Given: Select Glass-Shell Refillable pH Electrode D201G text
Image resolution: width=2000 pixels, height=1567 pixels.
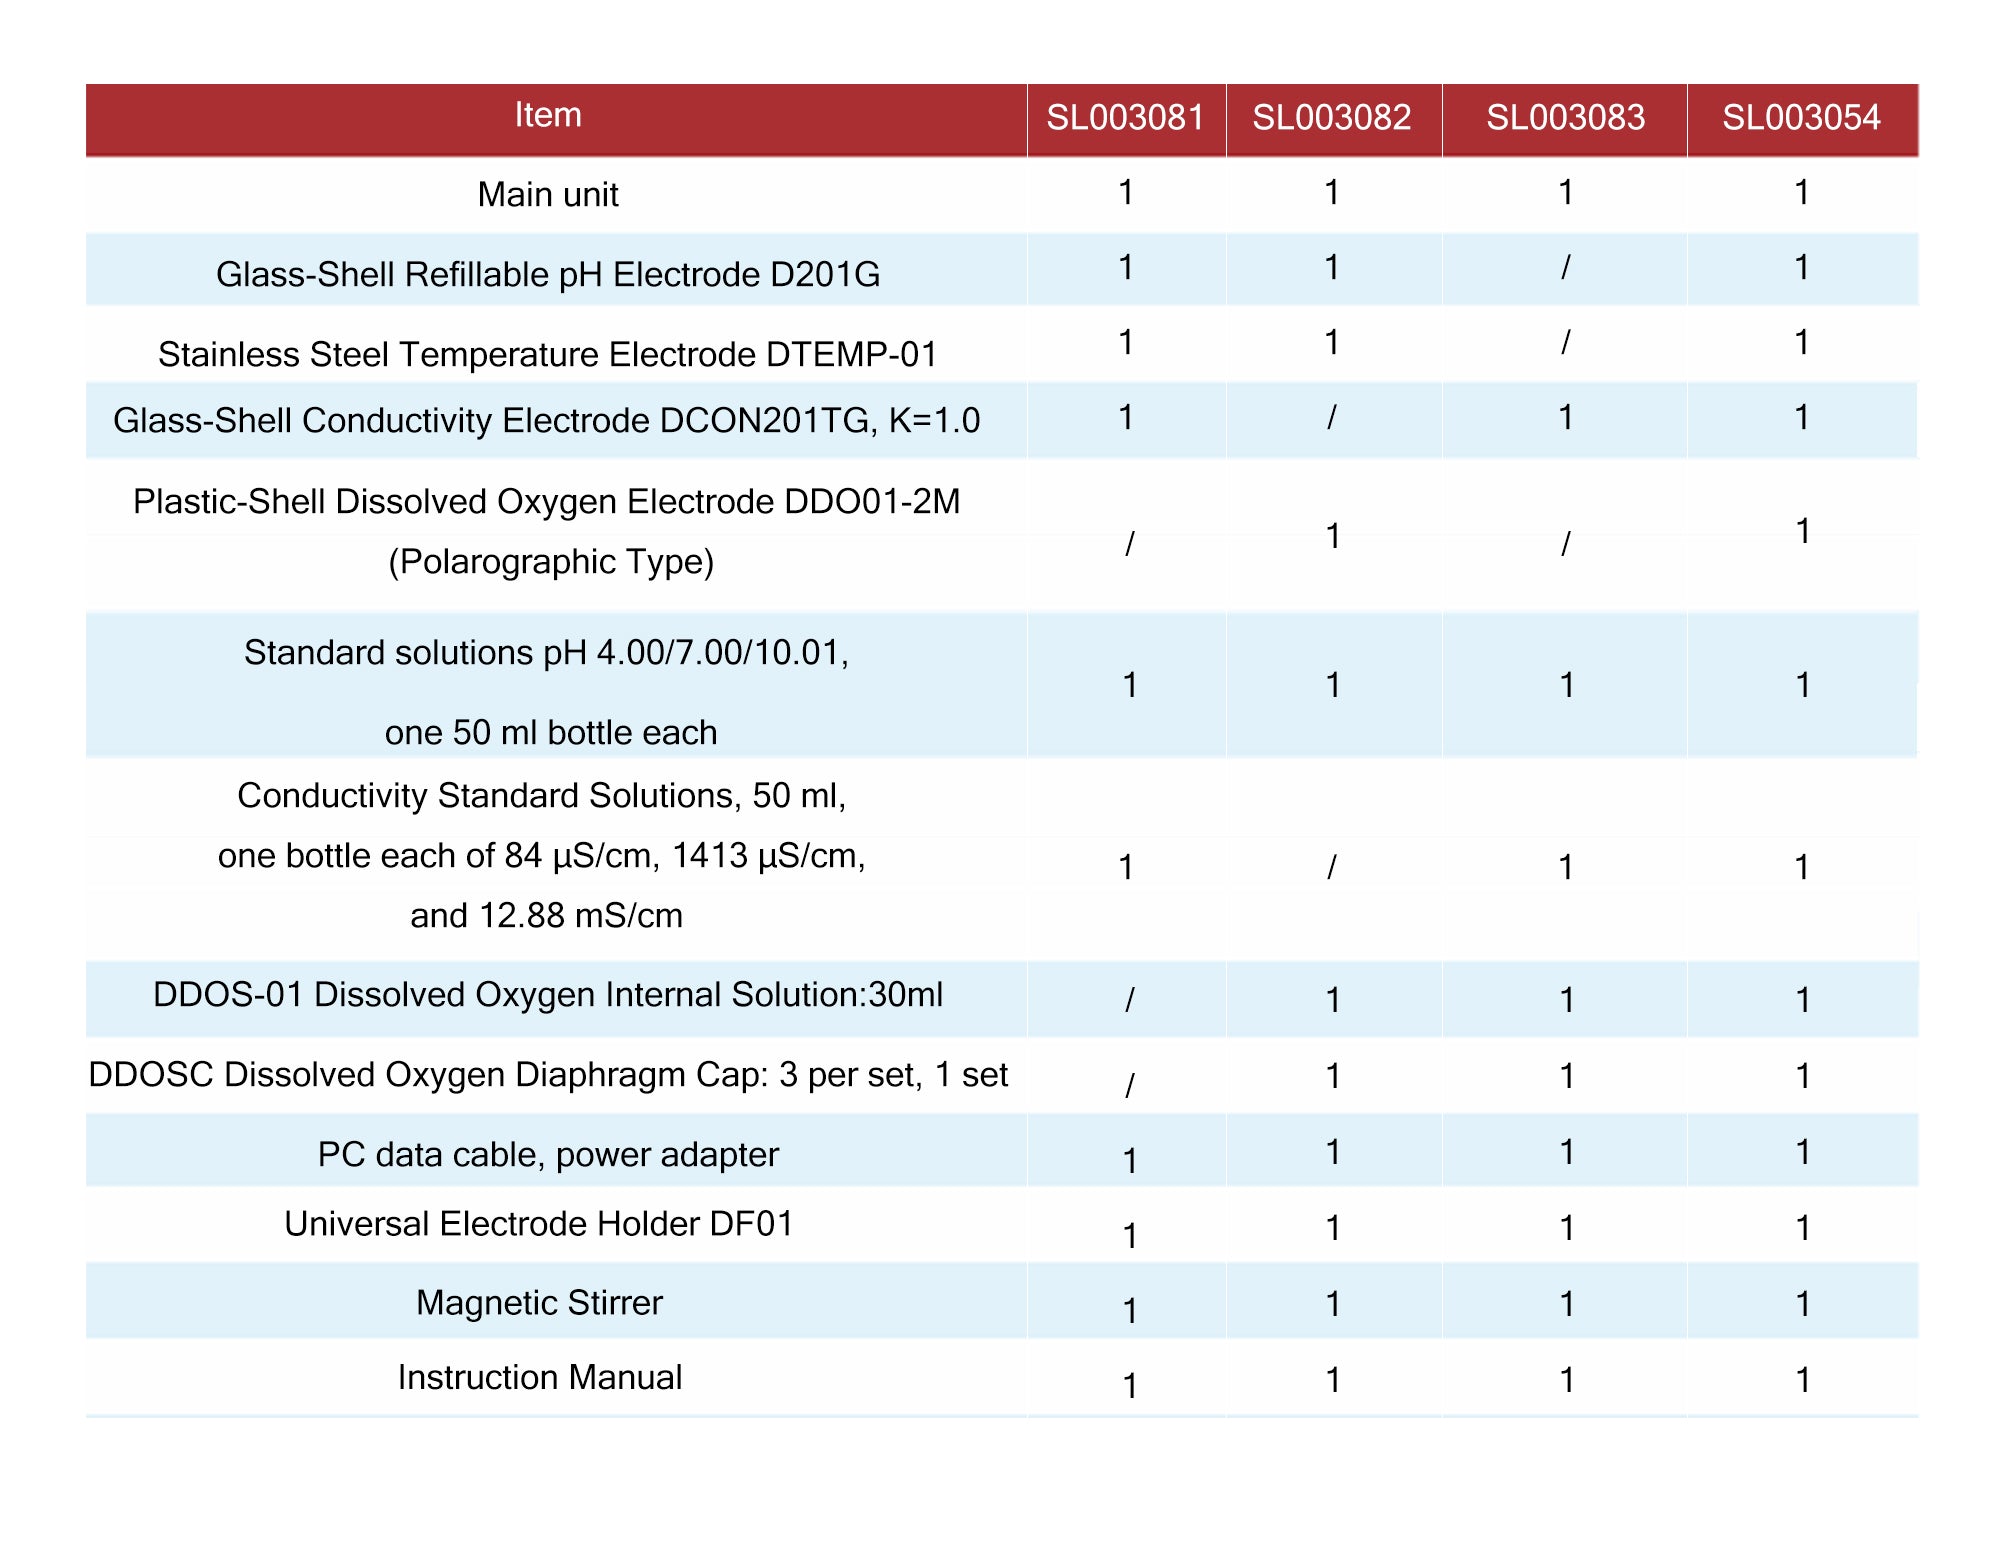Looking at the screenshot, I should click(548, 274).
